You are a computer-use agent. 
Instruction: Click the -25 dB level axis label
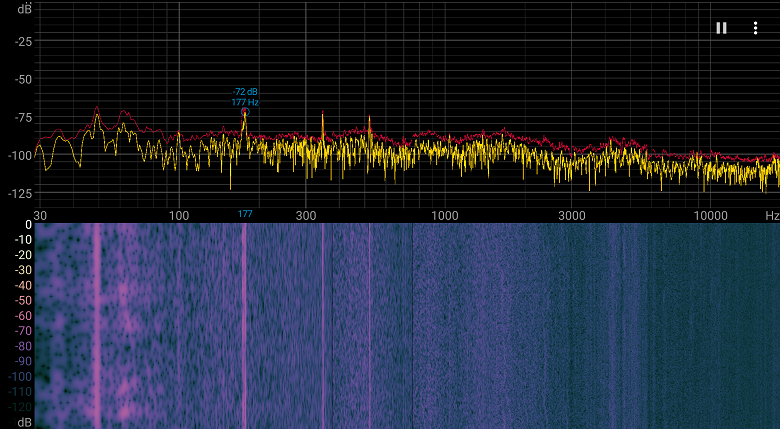(x=23, y=42)
